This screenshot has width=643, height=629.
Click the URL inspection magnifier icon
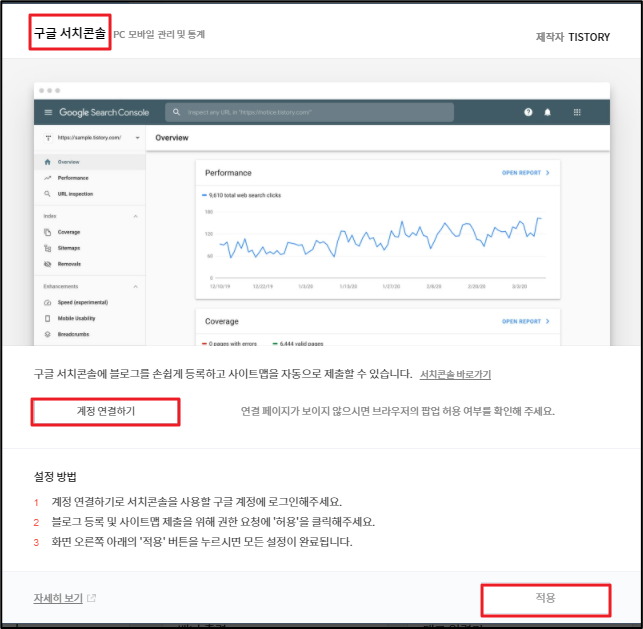[48, 194]
